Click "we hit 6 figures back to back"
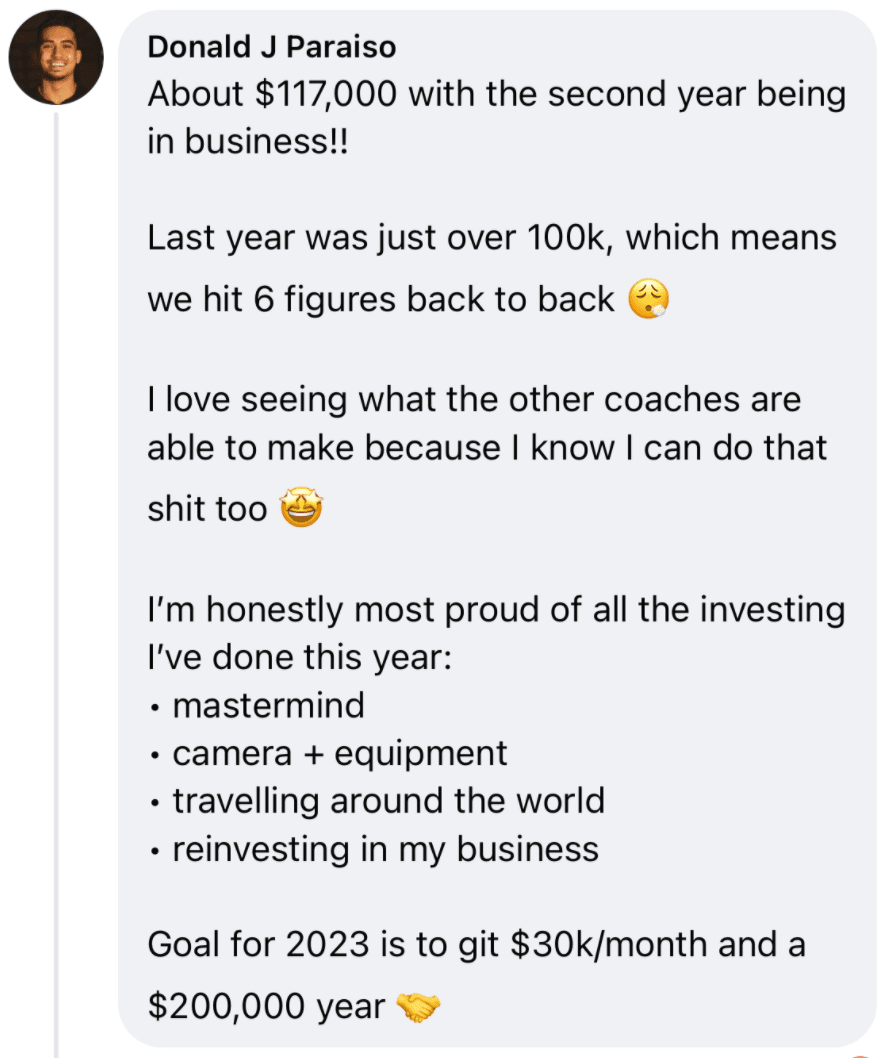The height and width of the screenshot is (1058, 888). (381, 299)
